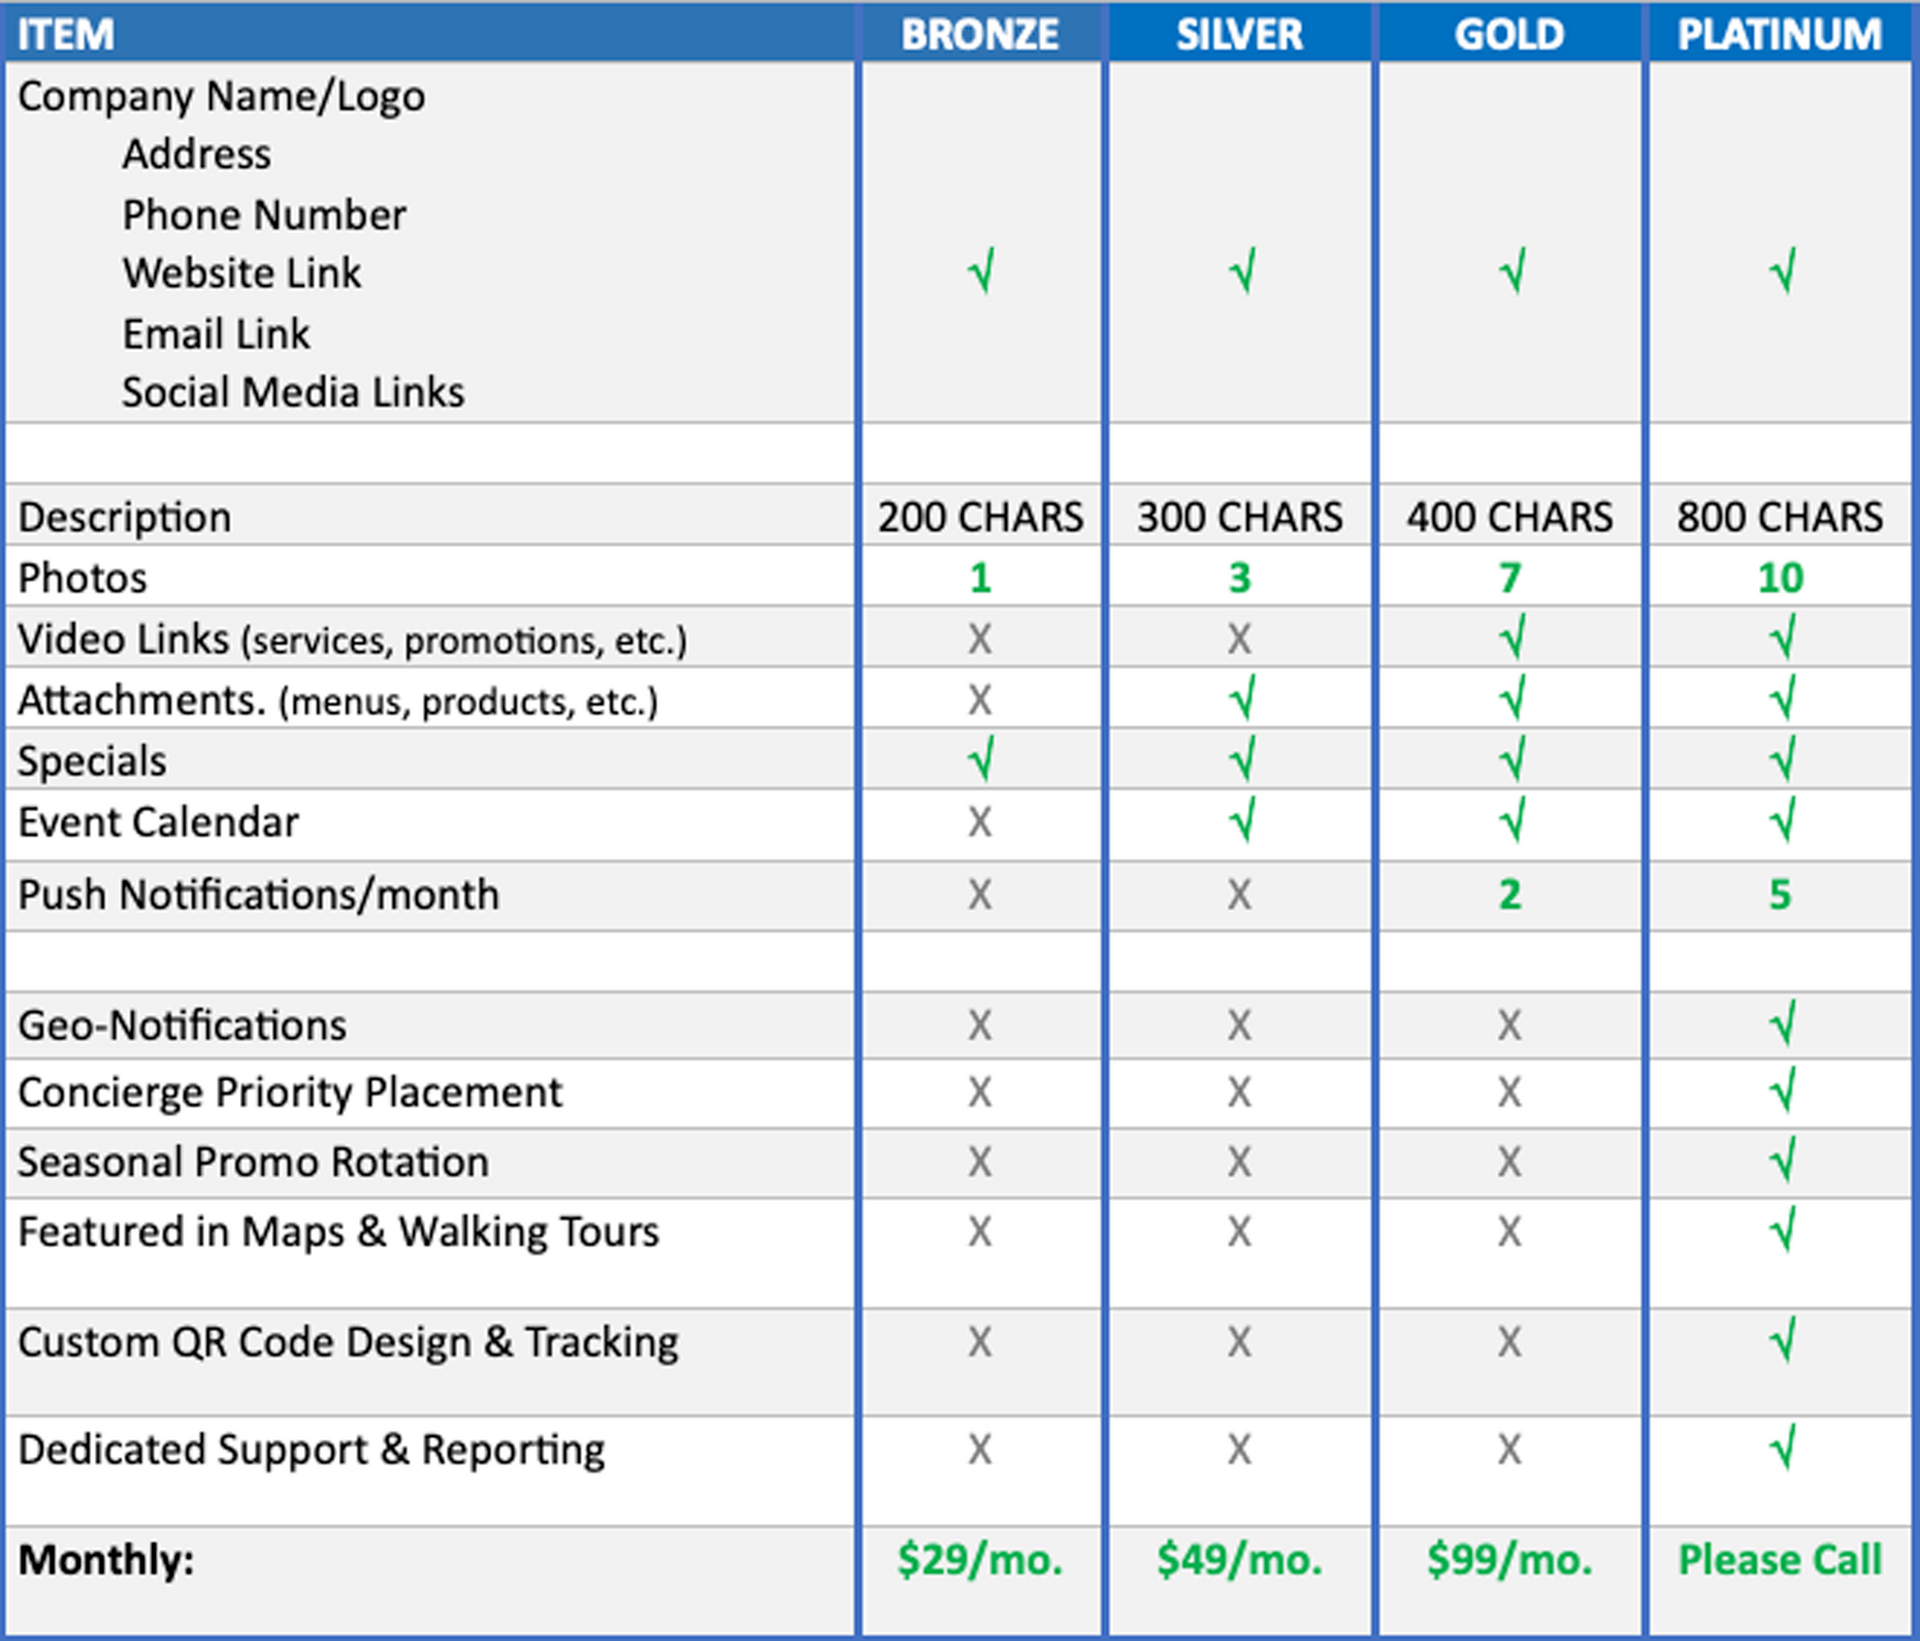The image size is (1920, 1641).
Task: Click the Please Call Platinum price
Action: point(1780,1559)
